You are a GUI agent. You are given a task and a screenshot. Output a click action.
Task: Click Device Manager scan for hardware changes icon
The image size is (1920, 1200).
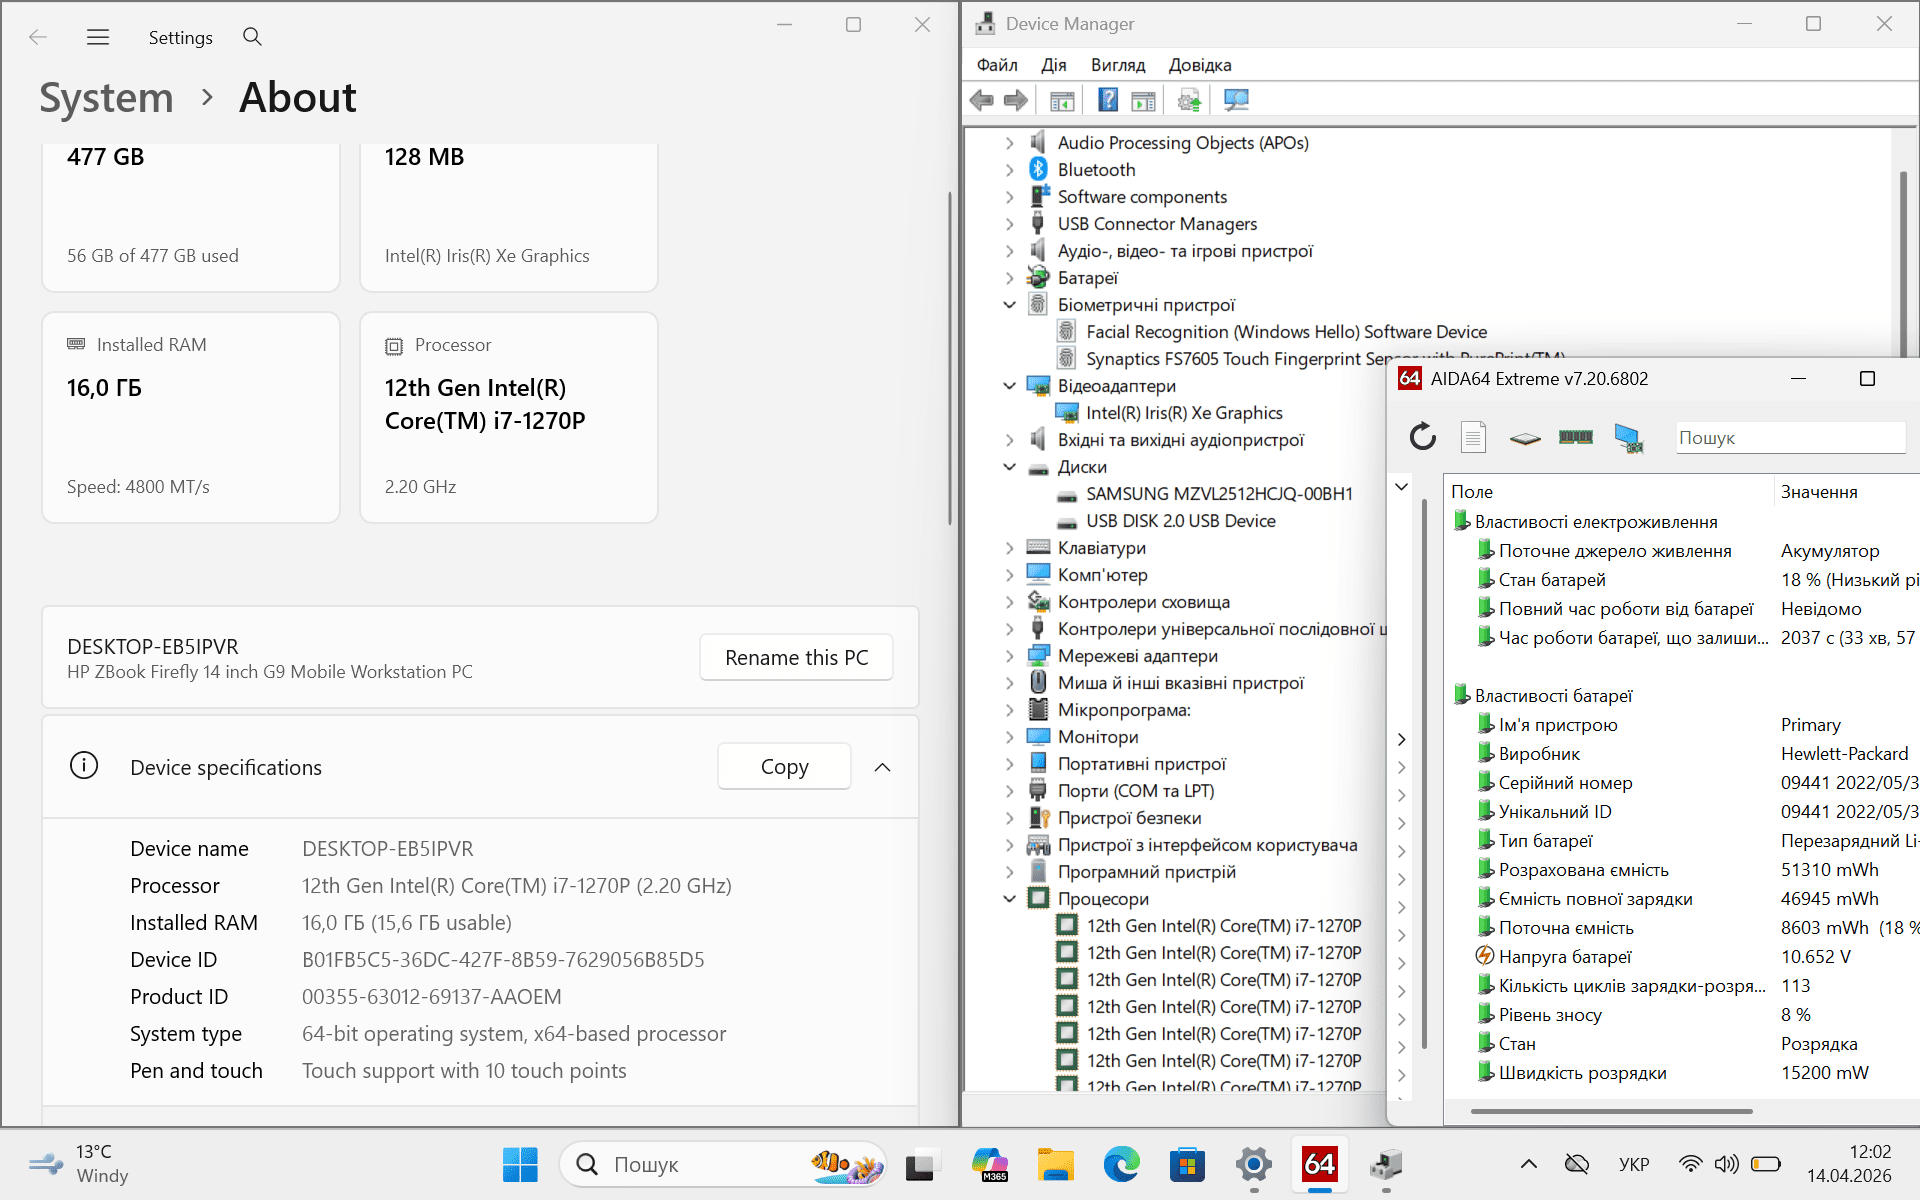pos(1236,100)
